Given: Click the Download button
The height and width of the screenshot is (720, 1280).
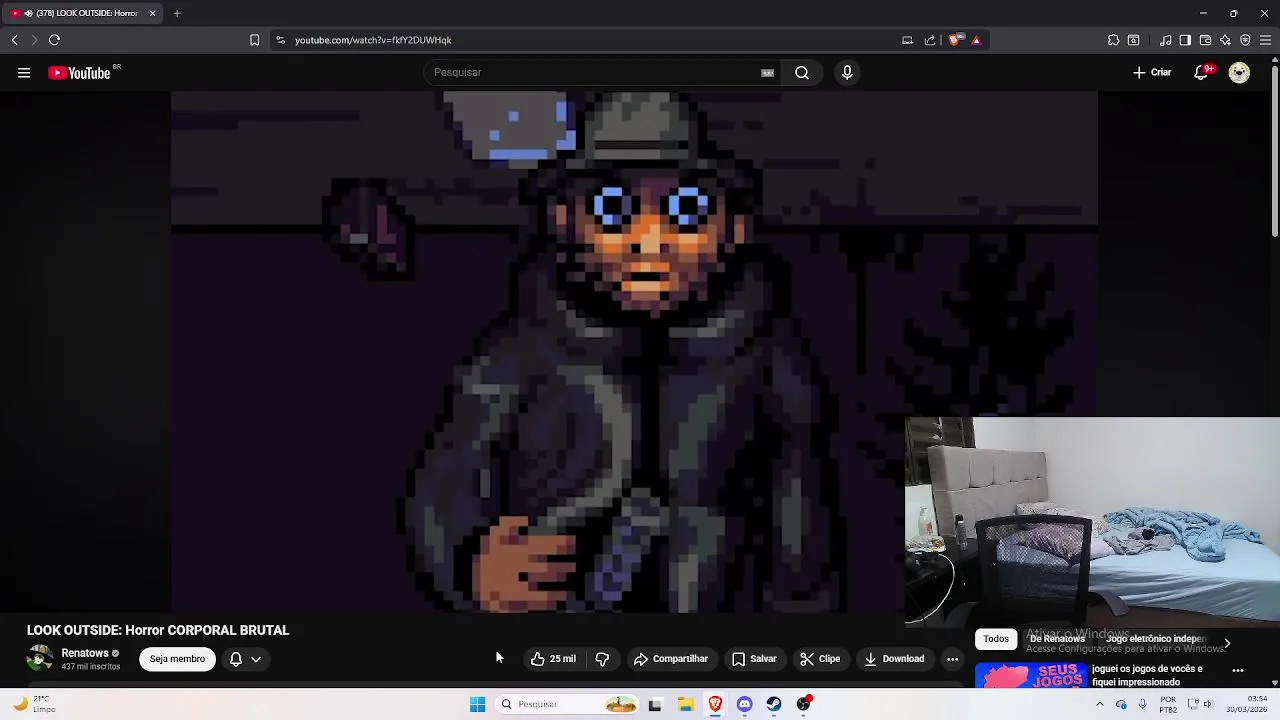Looking at the screenshot, I should click(x=894, y=659).
